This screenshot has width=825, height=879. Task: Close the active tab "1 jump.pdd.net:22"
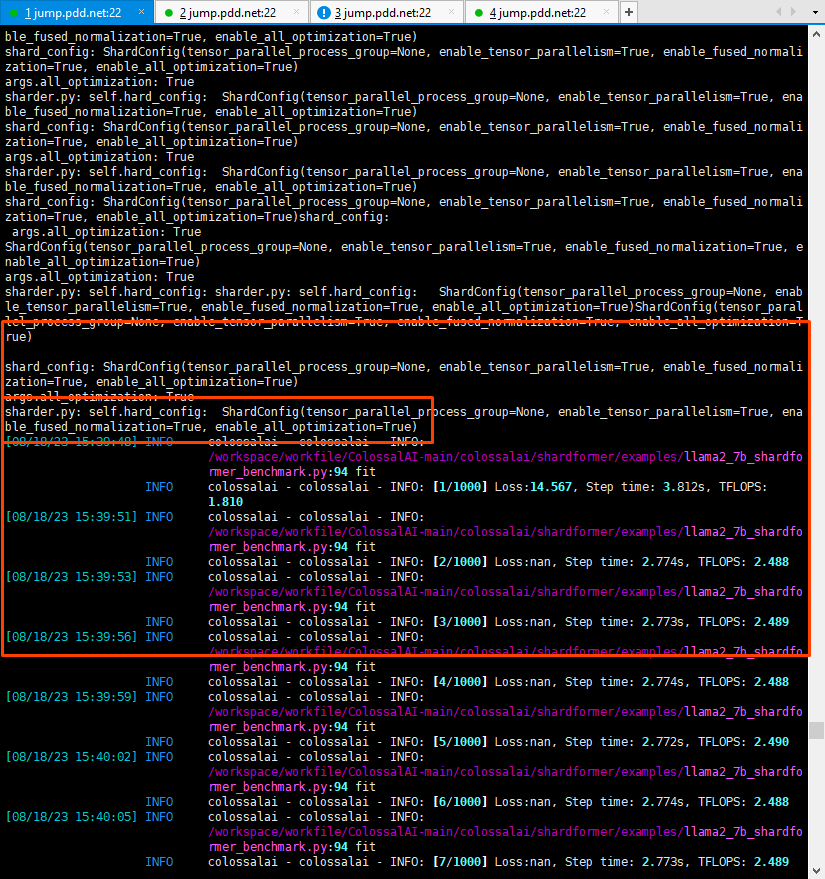point(141,12)
